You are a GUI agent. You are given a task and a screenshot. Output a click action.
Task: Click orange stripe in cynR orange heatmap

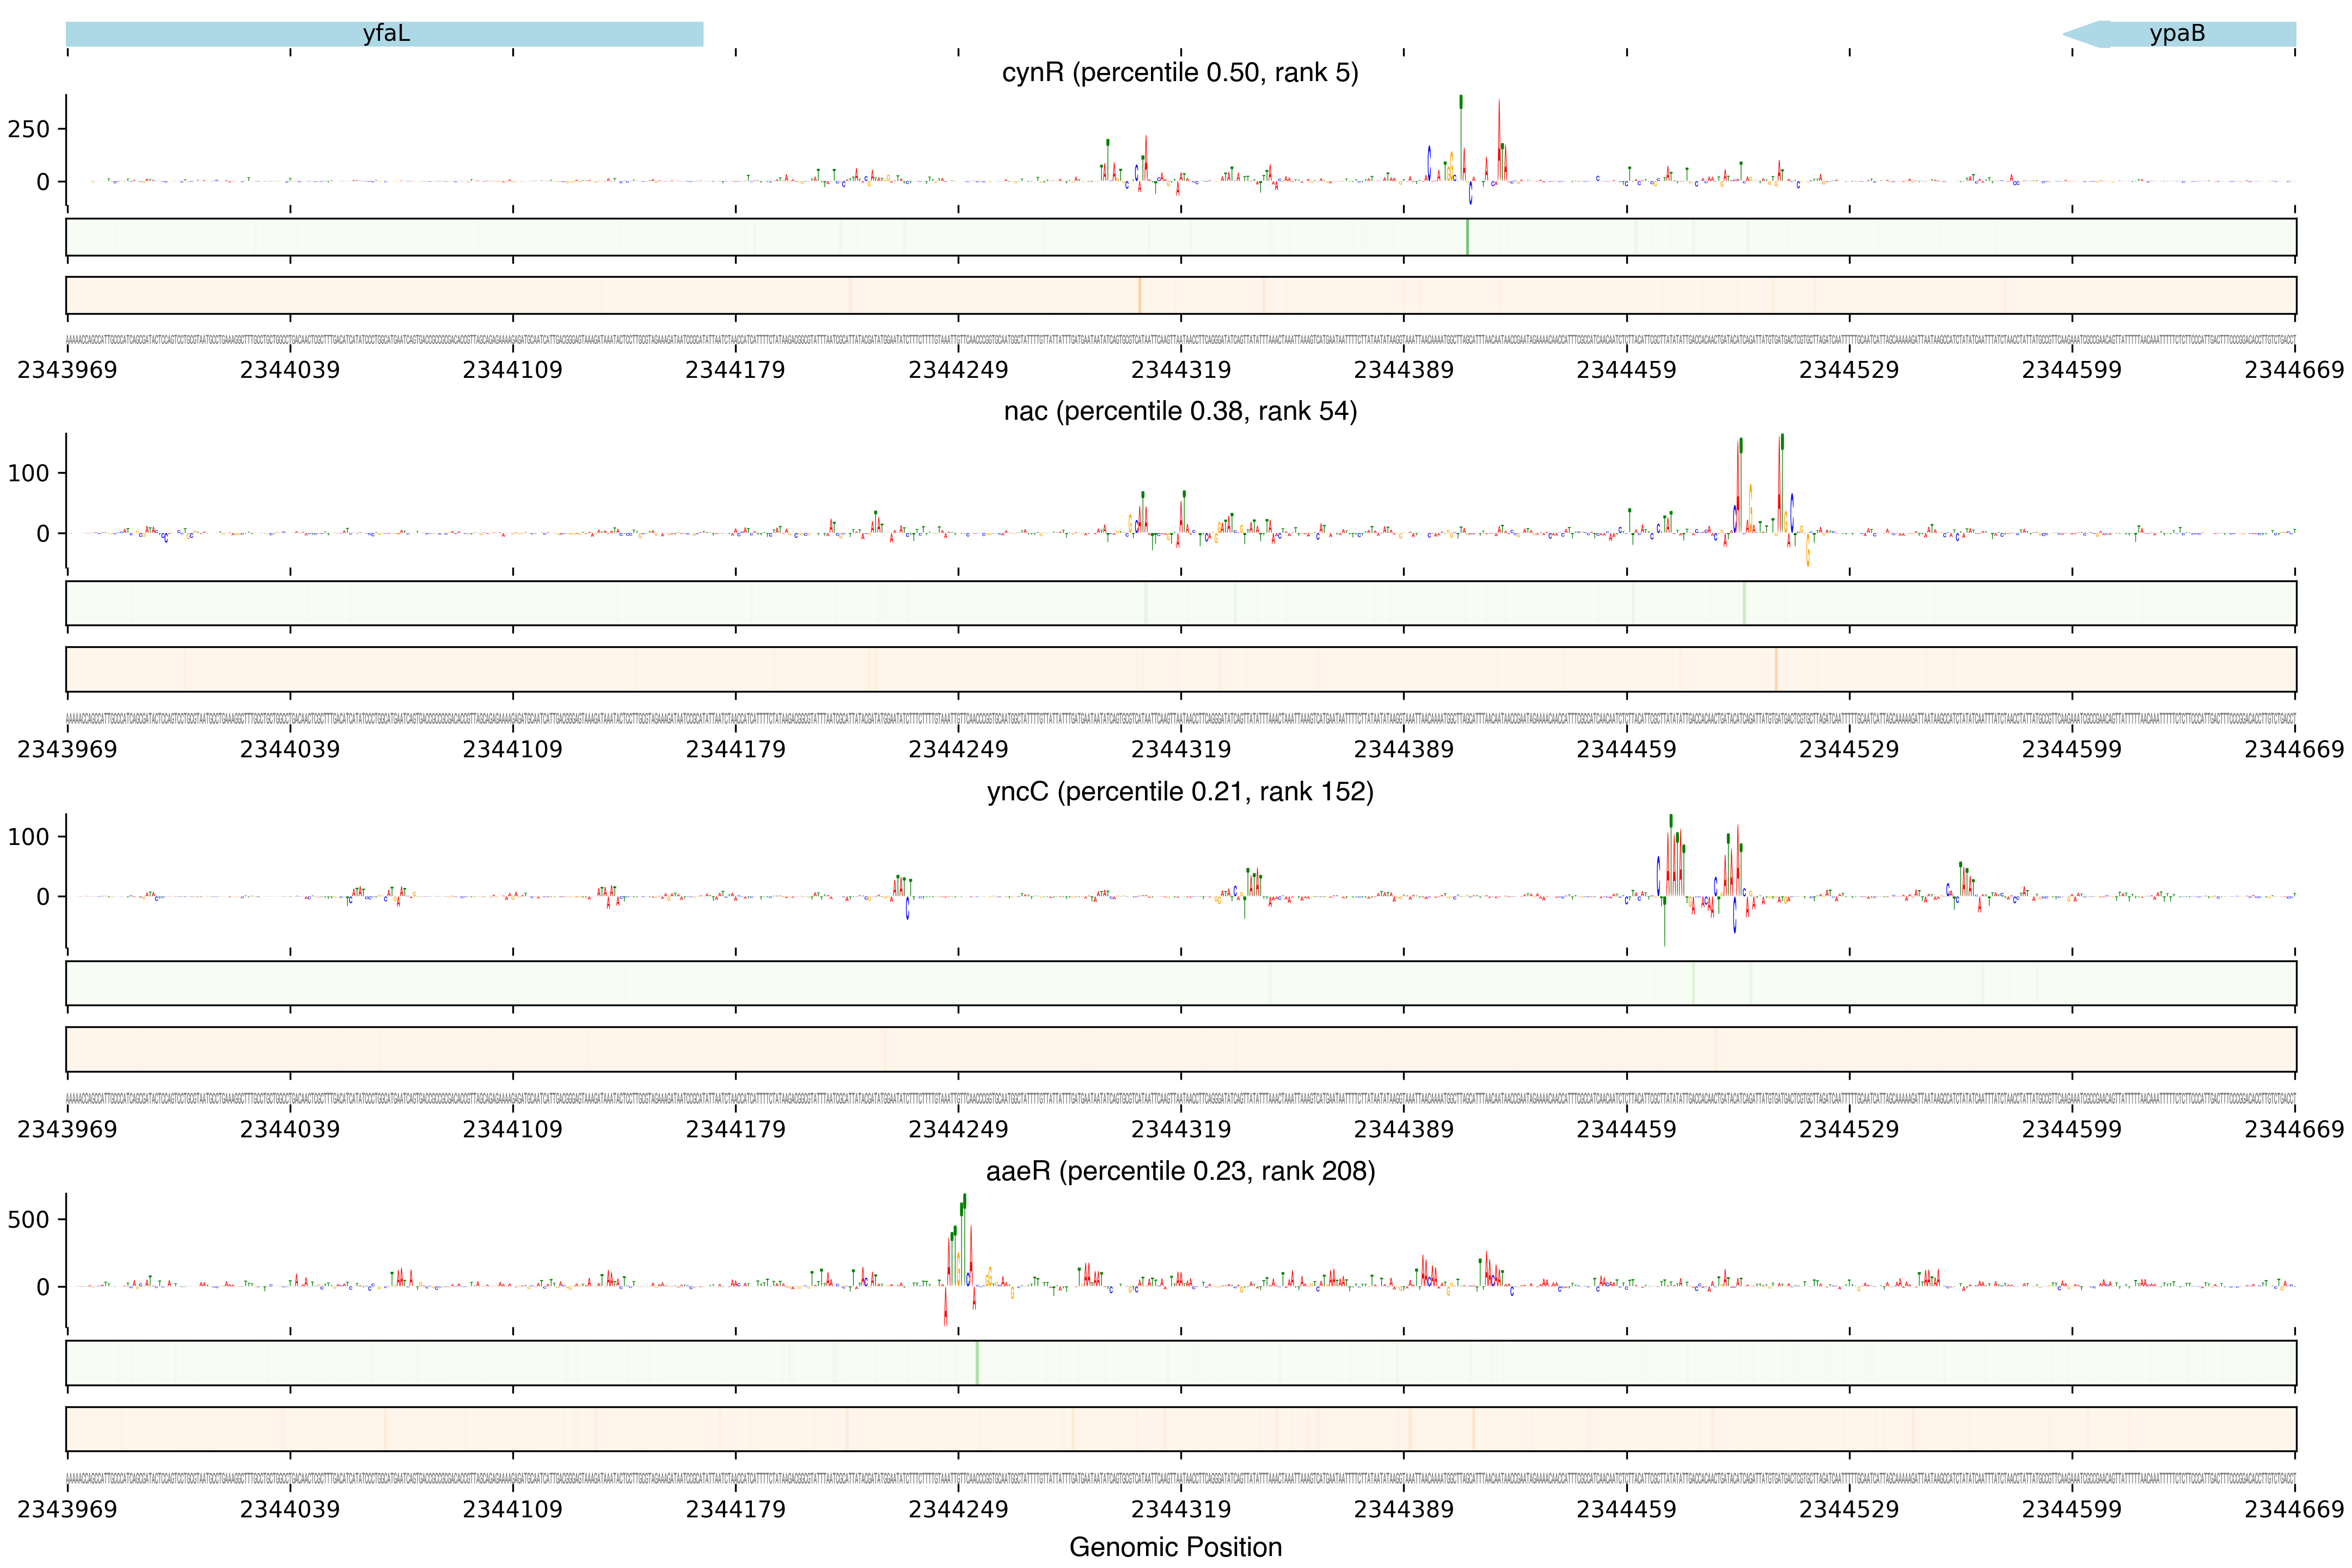pos(1139,295)
